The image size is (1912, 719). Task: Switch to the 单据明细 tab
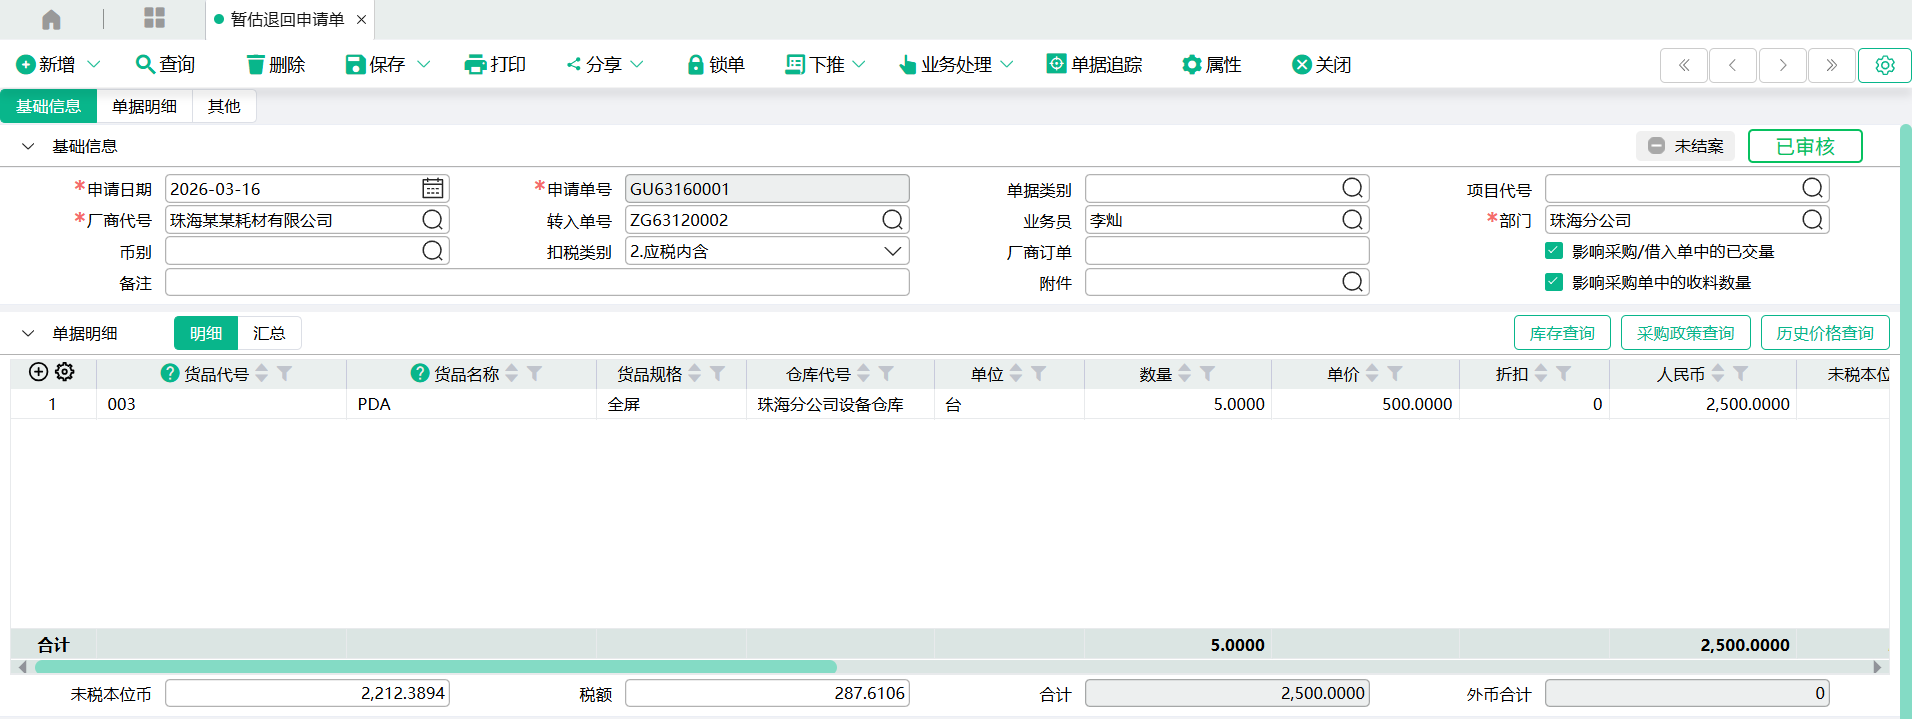pos(144,106)
